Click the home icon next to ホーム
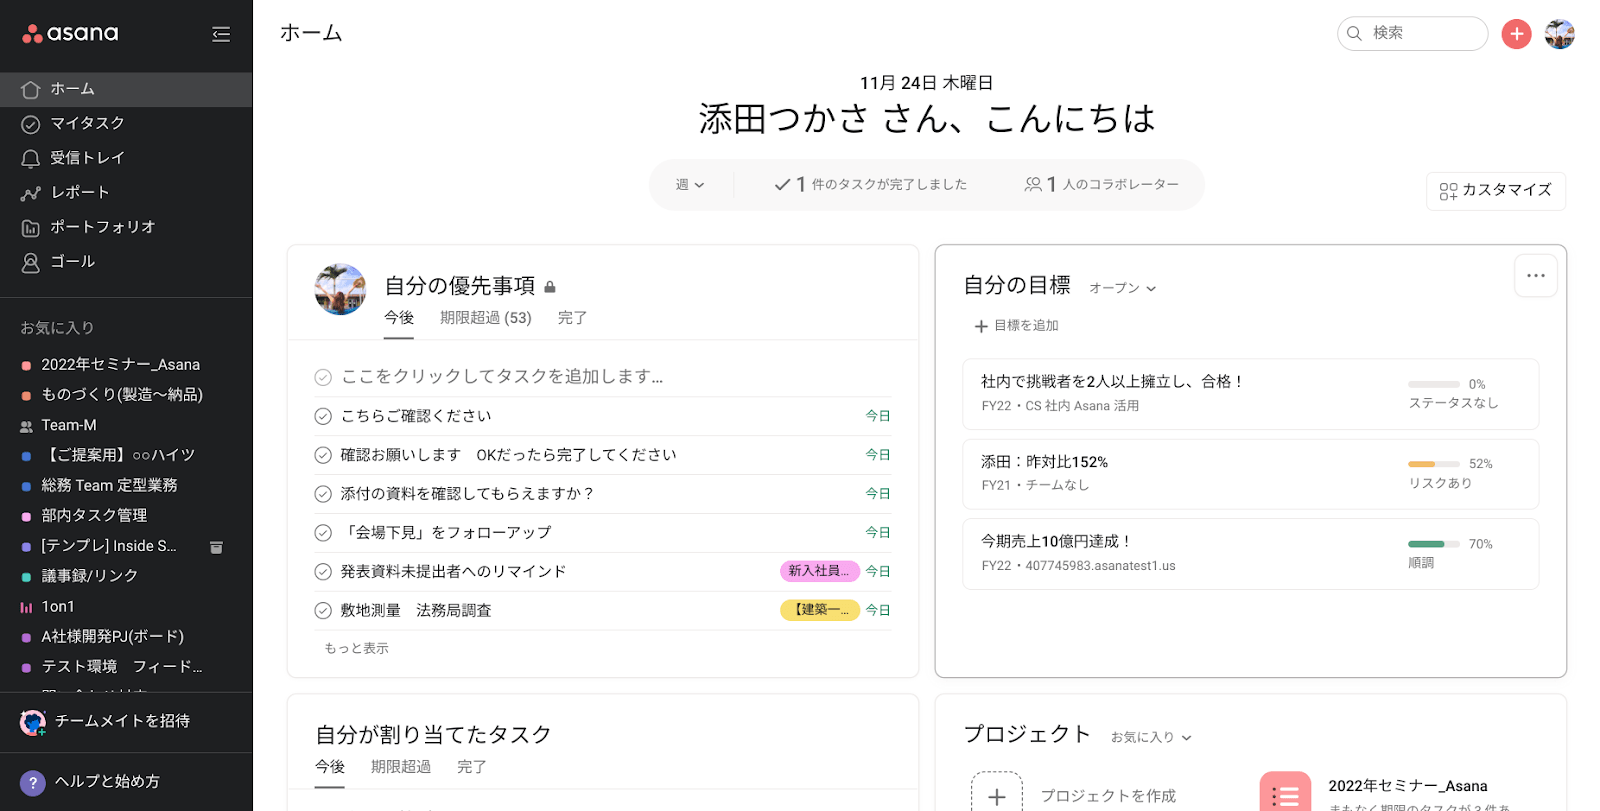 (31, 89)
